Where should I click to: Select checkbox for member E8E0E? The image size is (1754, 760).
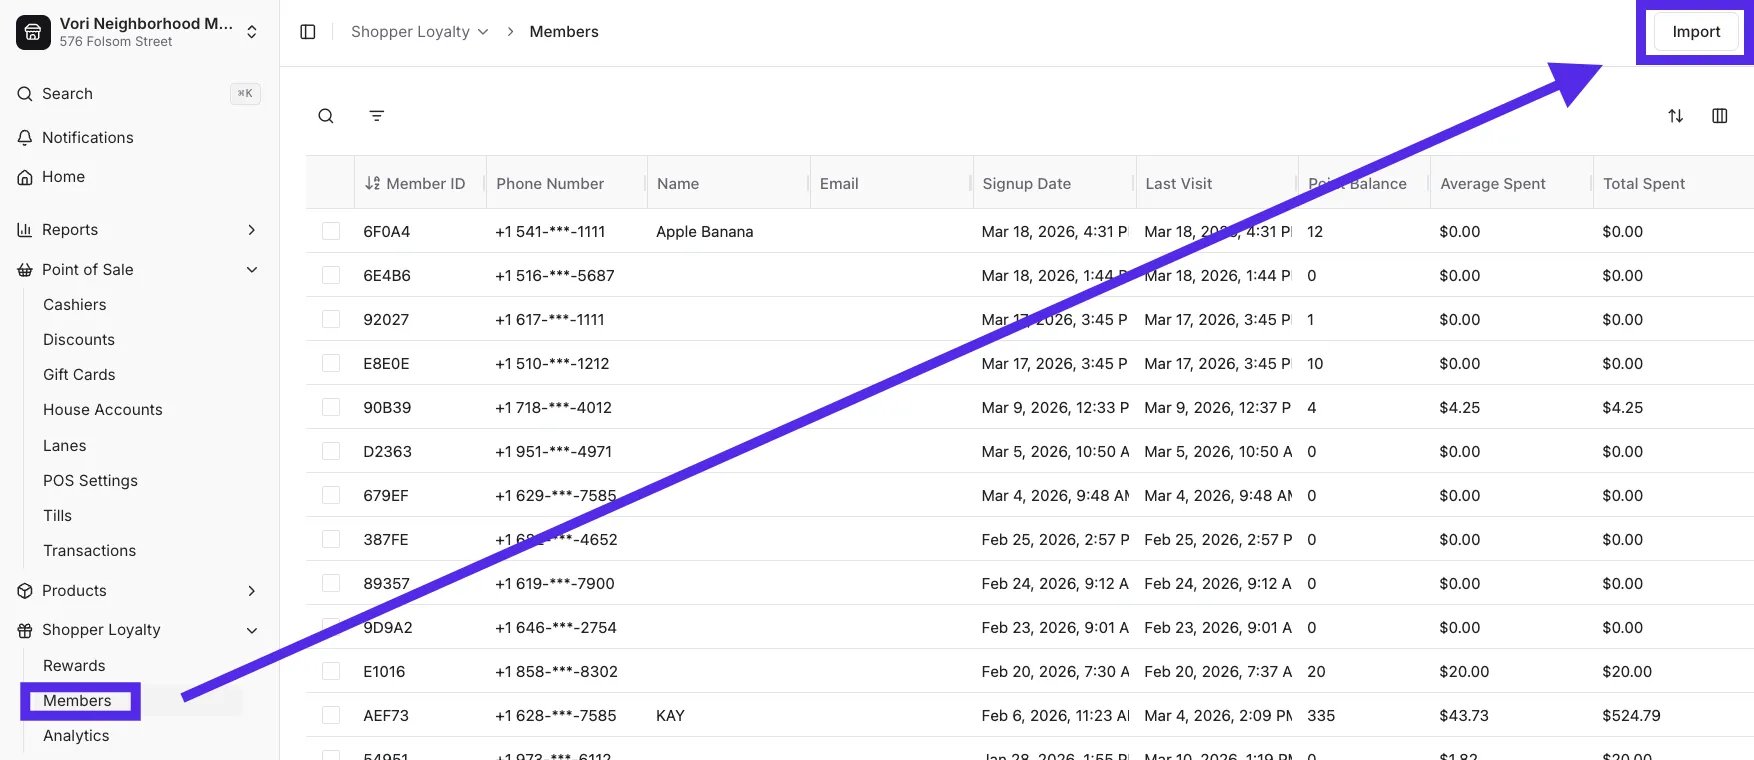[331, 363]
